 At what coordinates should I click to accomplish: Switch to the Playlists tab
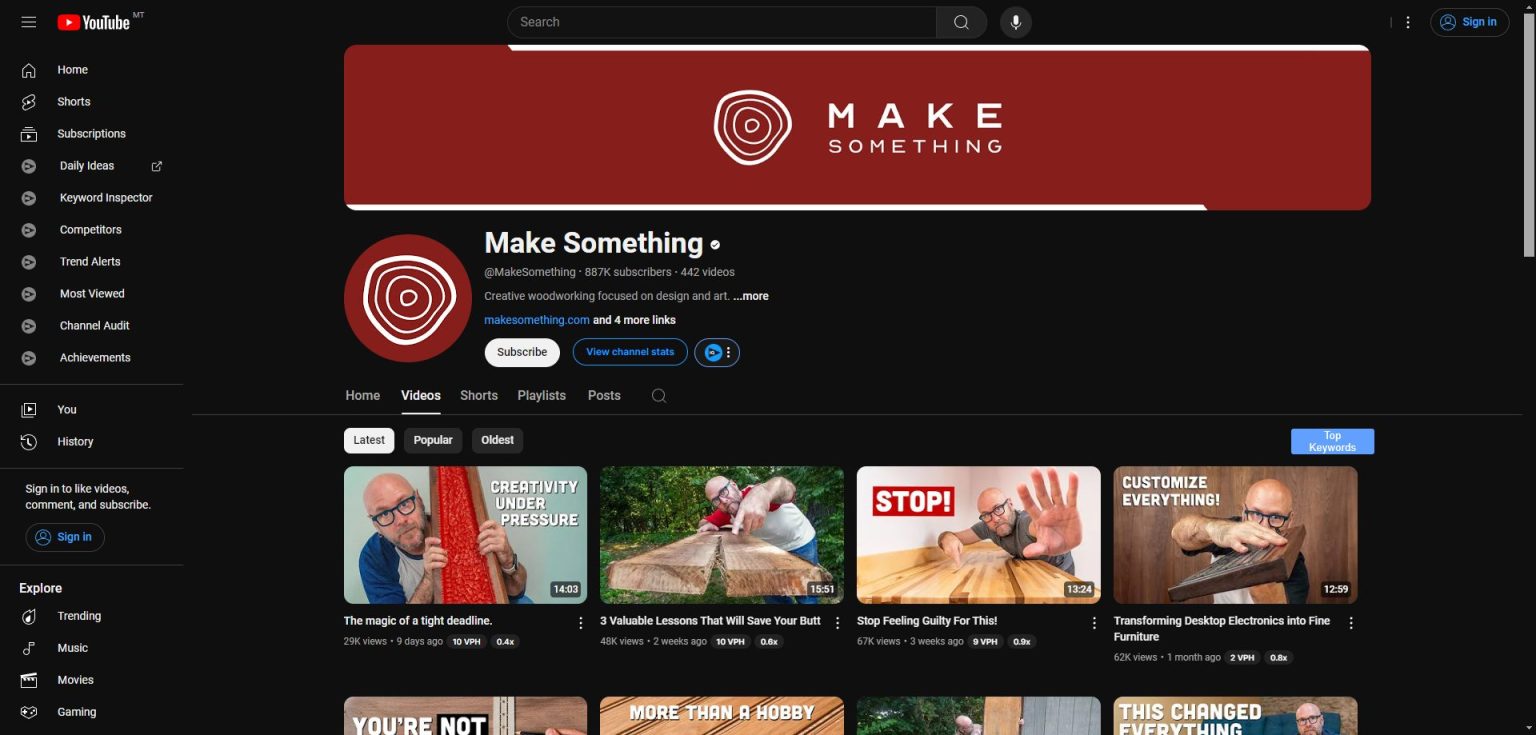coord(541,395)
